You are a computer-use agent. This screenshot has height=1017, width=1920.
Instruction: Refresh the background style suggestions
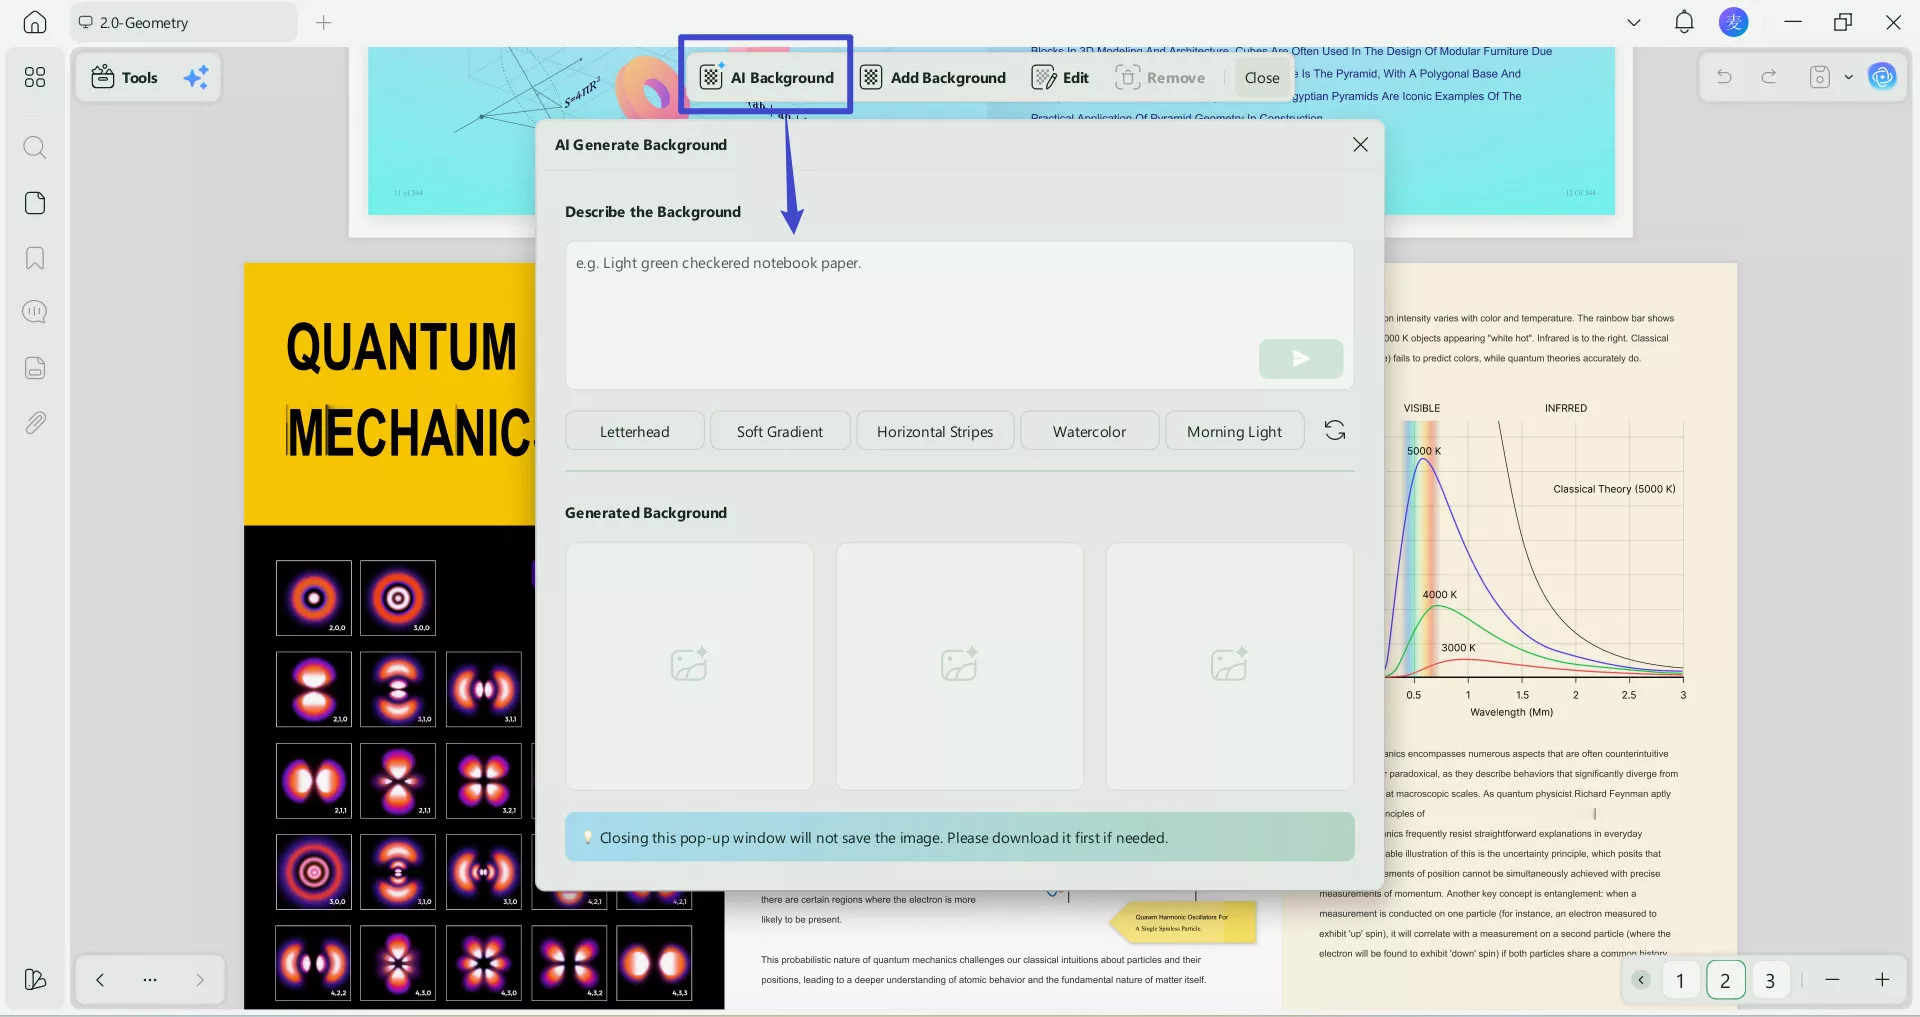[1335, 431]
